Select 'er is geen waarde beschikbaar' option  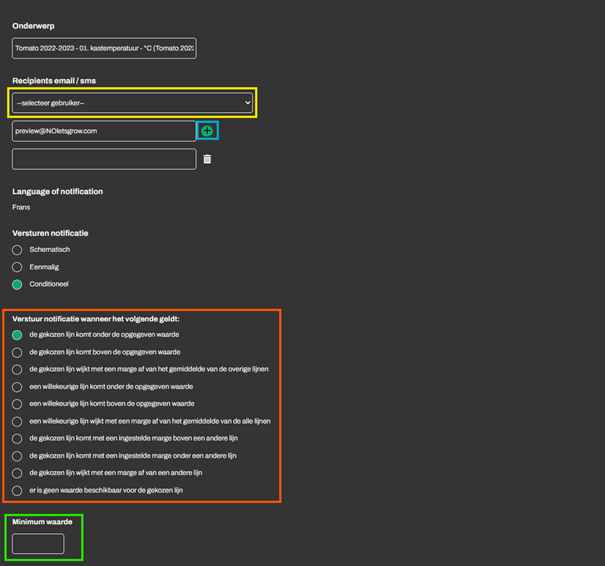17,491
